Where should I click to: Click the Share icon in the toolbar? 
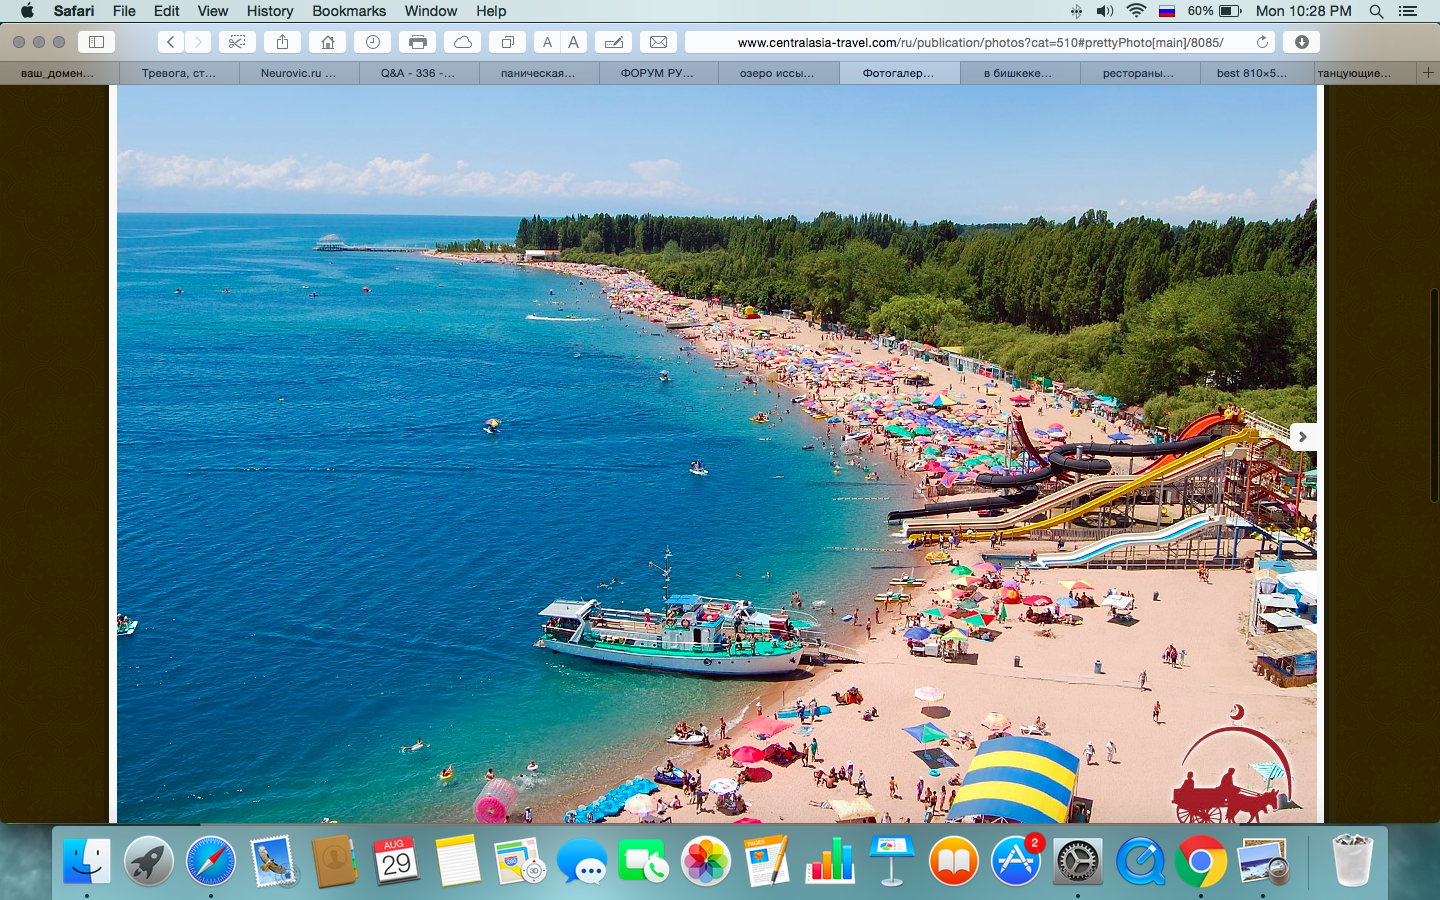click(x=283, y=42)
